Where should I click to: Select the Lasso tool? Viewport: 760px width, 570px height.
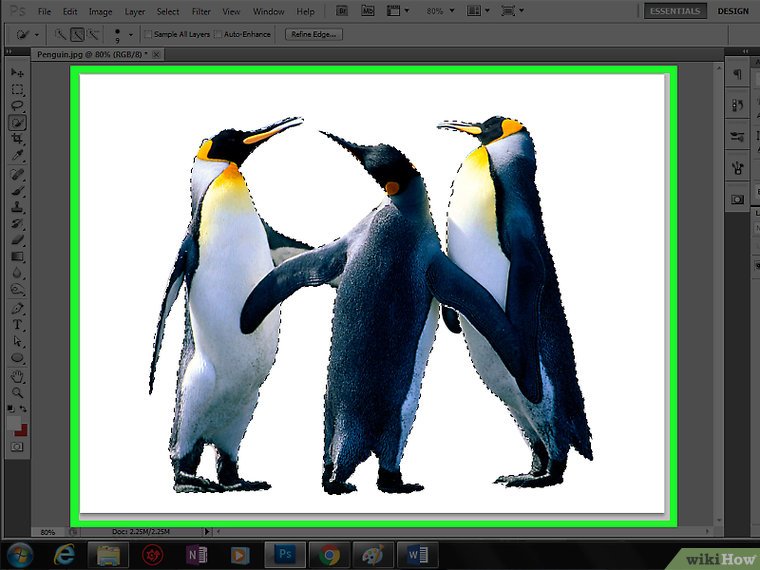point(17,105)
